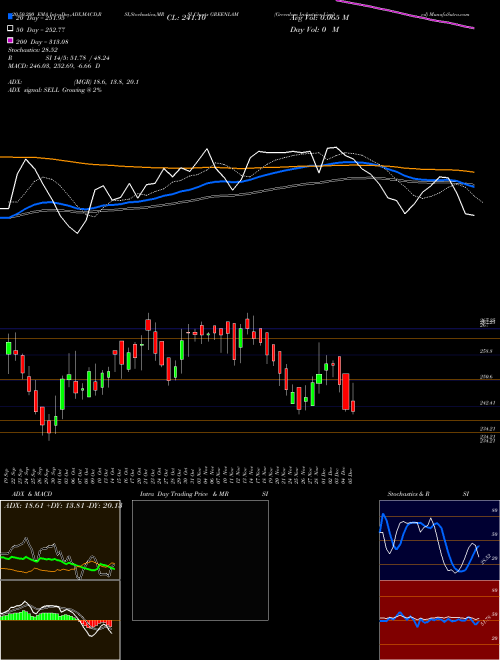The height and width of the screenshot is (660, 500).
Task: Click the ADX & MACD panel title
Action: pyautogui.click(x=32, y=494)
